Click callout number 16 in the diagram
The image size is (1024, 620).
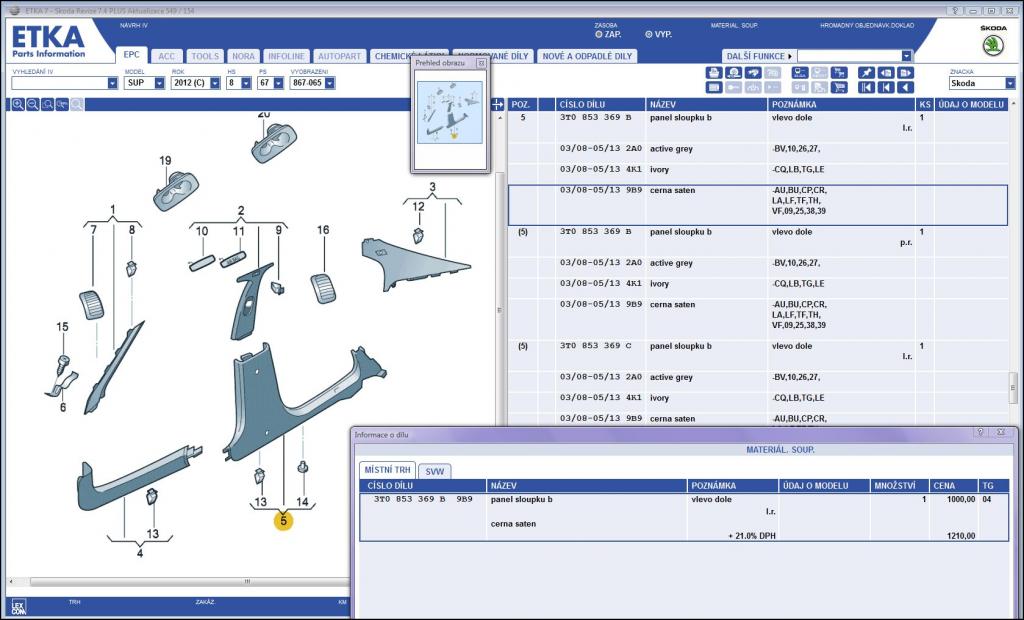pos(323,230)
